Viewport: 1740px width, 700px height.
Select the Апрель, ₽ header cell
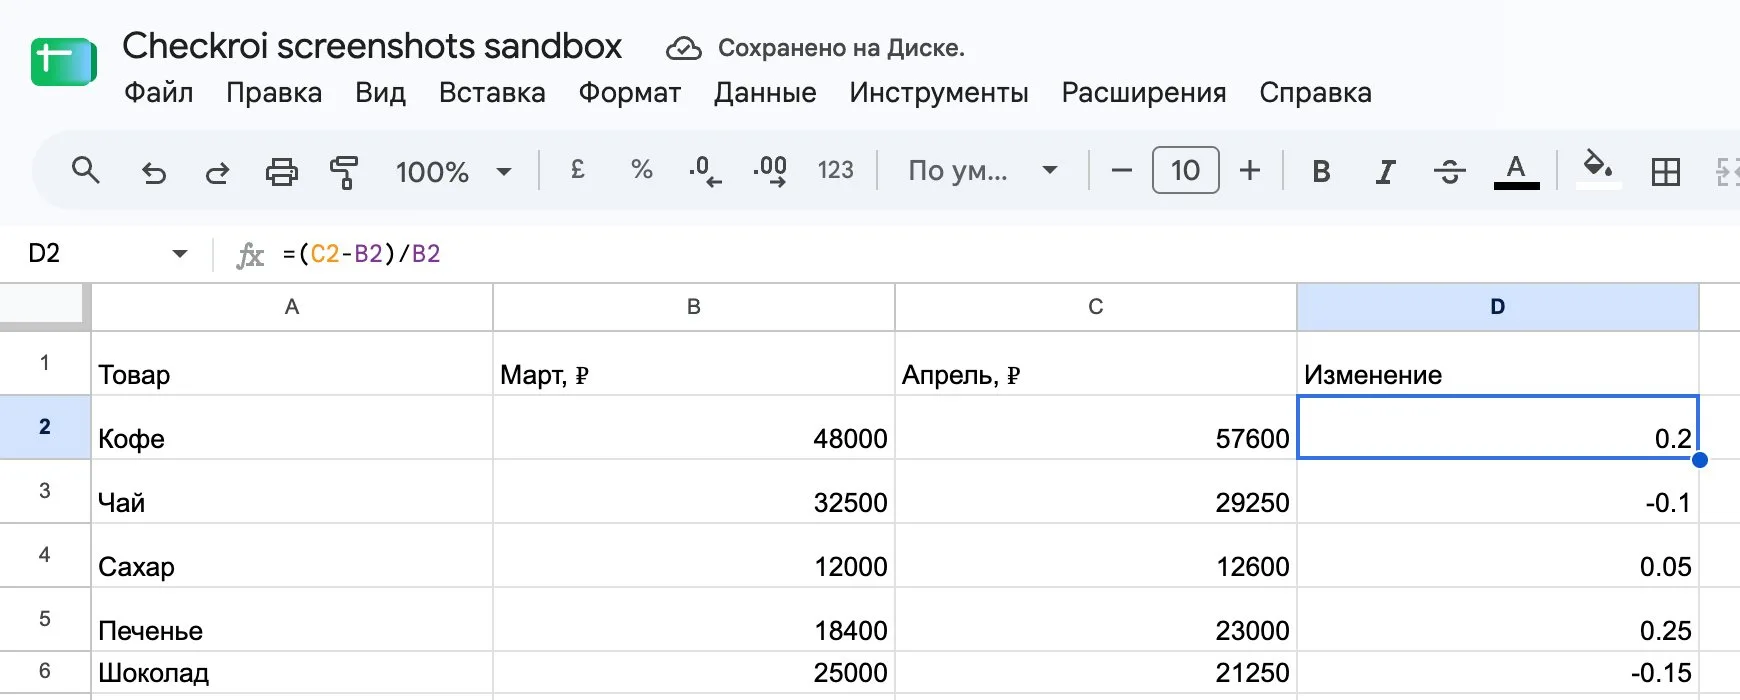[x=1096, y=364]
